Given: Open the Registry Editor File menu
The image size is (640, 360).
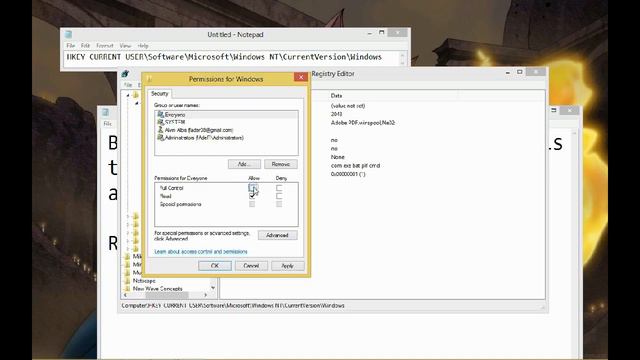Looking at the screenshot, I should coord(128,85).
